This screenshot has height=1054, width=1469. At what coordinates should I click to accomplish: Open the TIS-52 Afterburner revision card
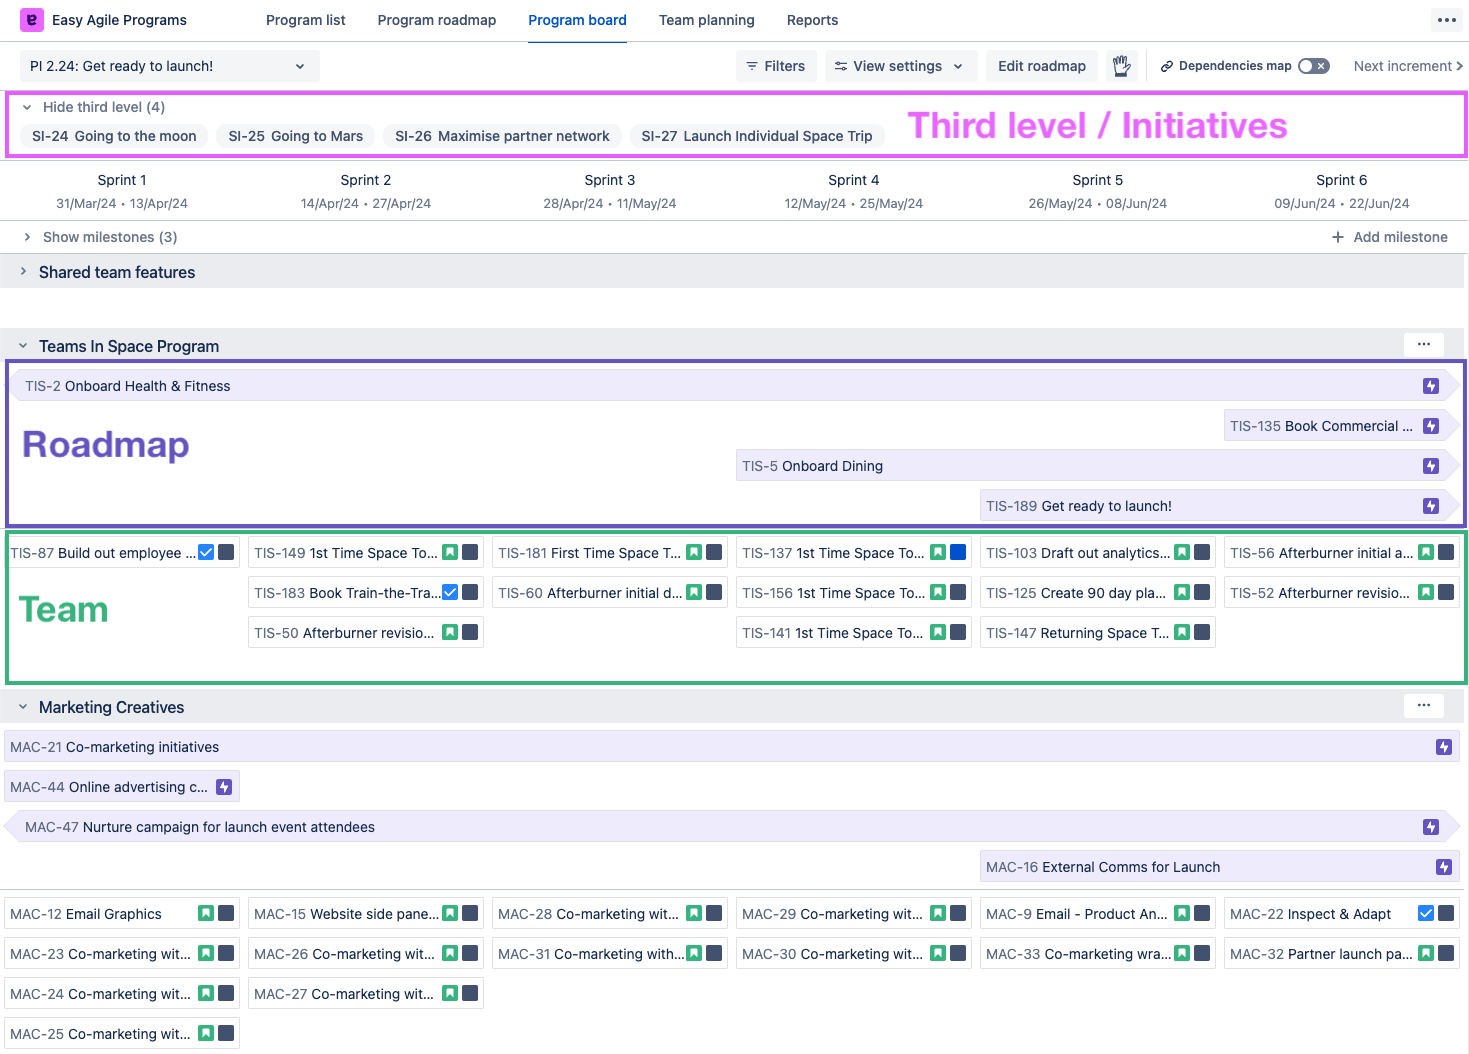[x=1342, y=593]
